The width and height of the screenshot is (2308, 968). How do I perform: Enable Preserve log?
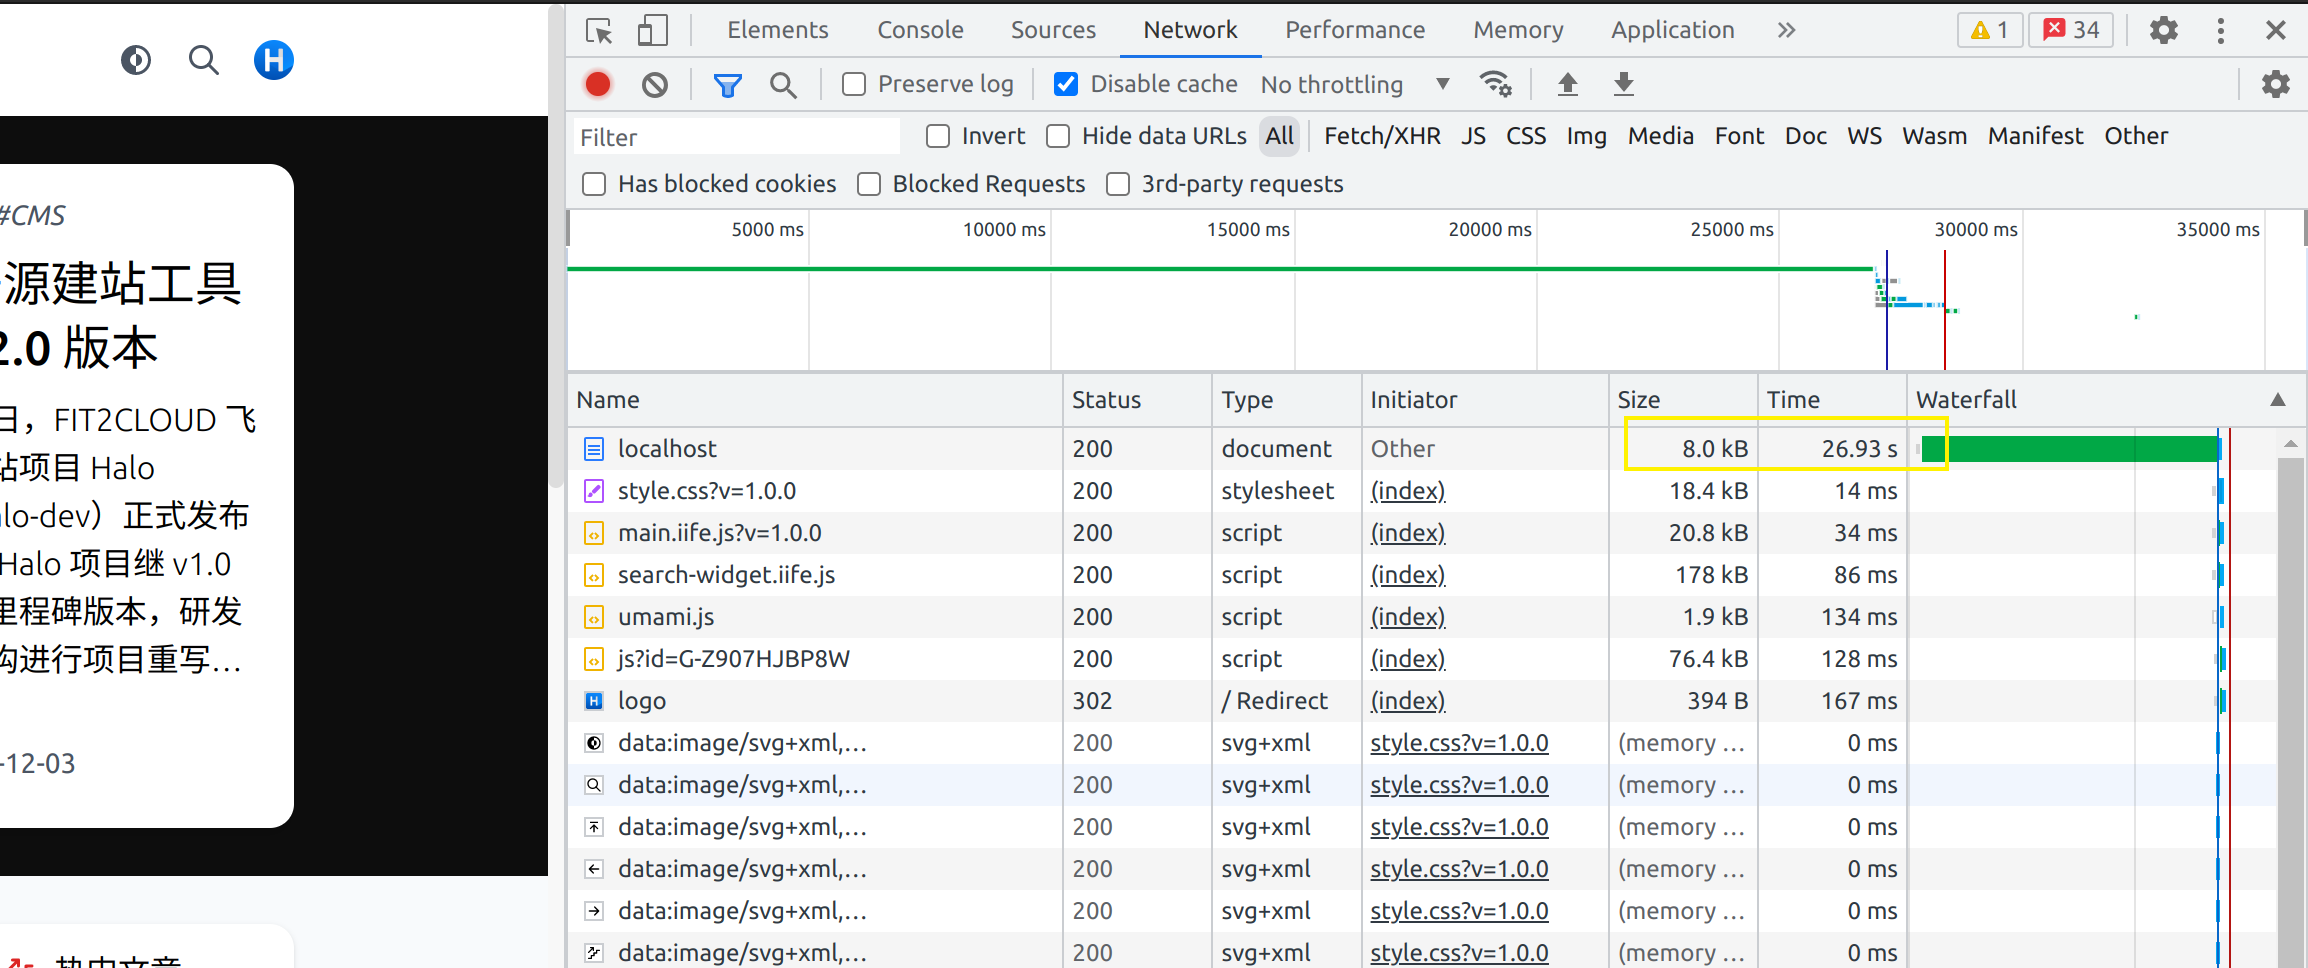[x=853, y=84]
